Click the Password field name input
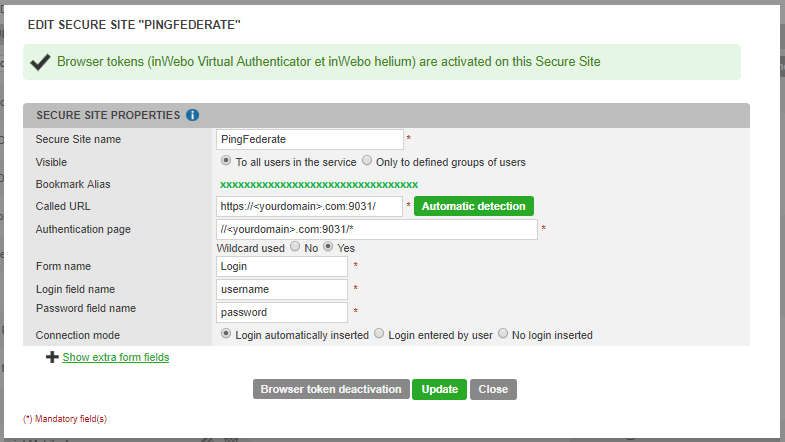 coord(281,312)
